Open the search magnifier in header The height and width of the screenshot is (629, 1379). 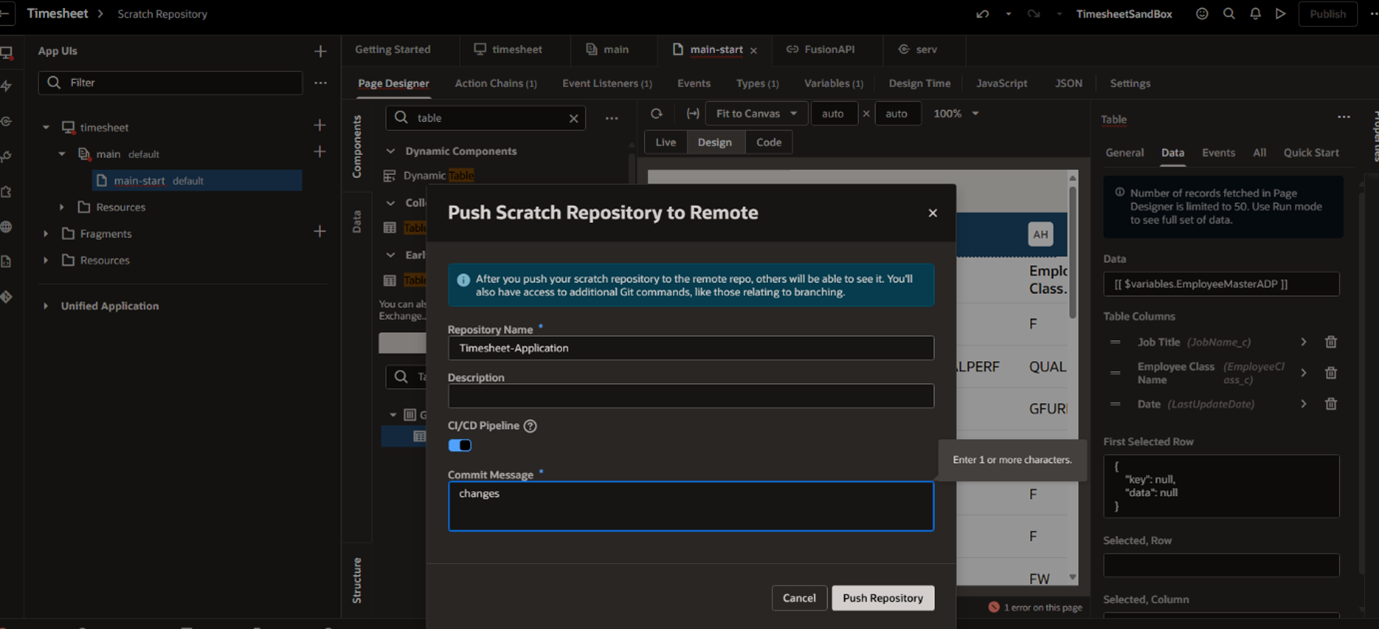tap(1229, 14)
